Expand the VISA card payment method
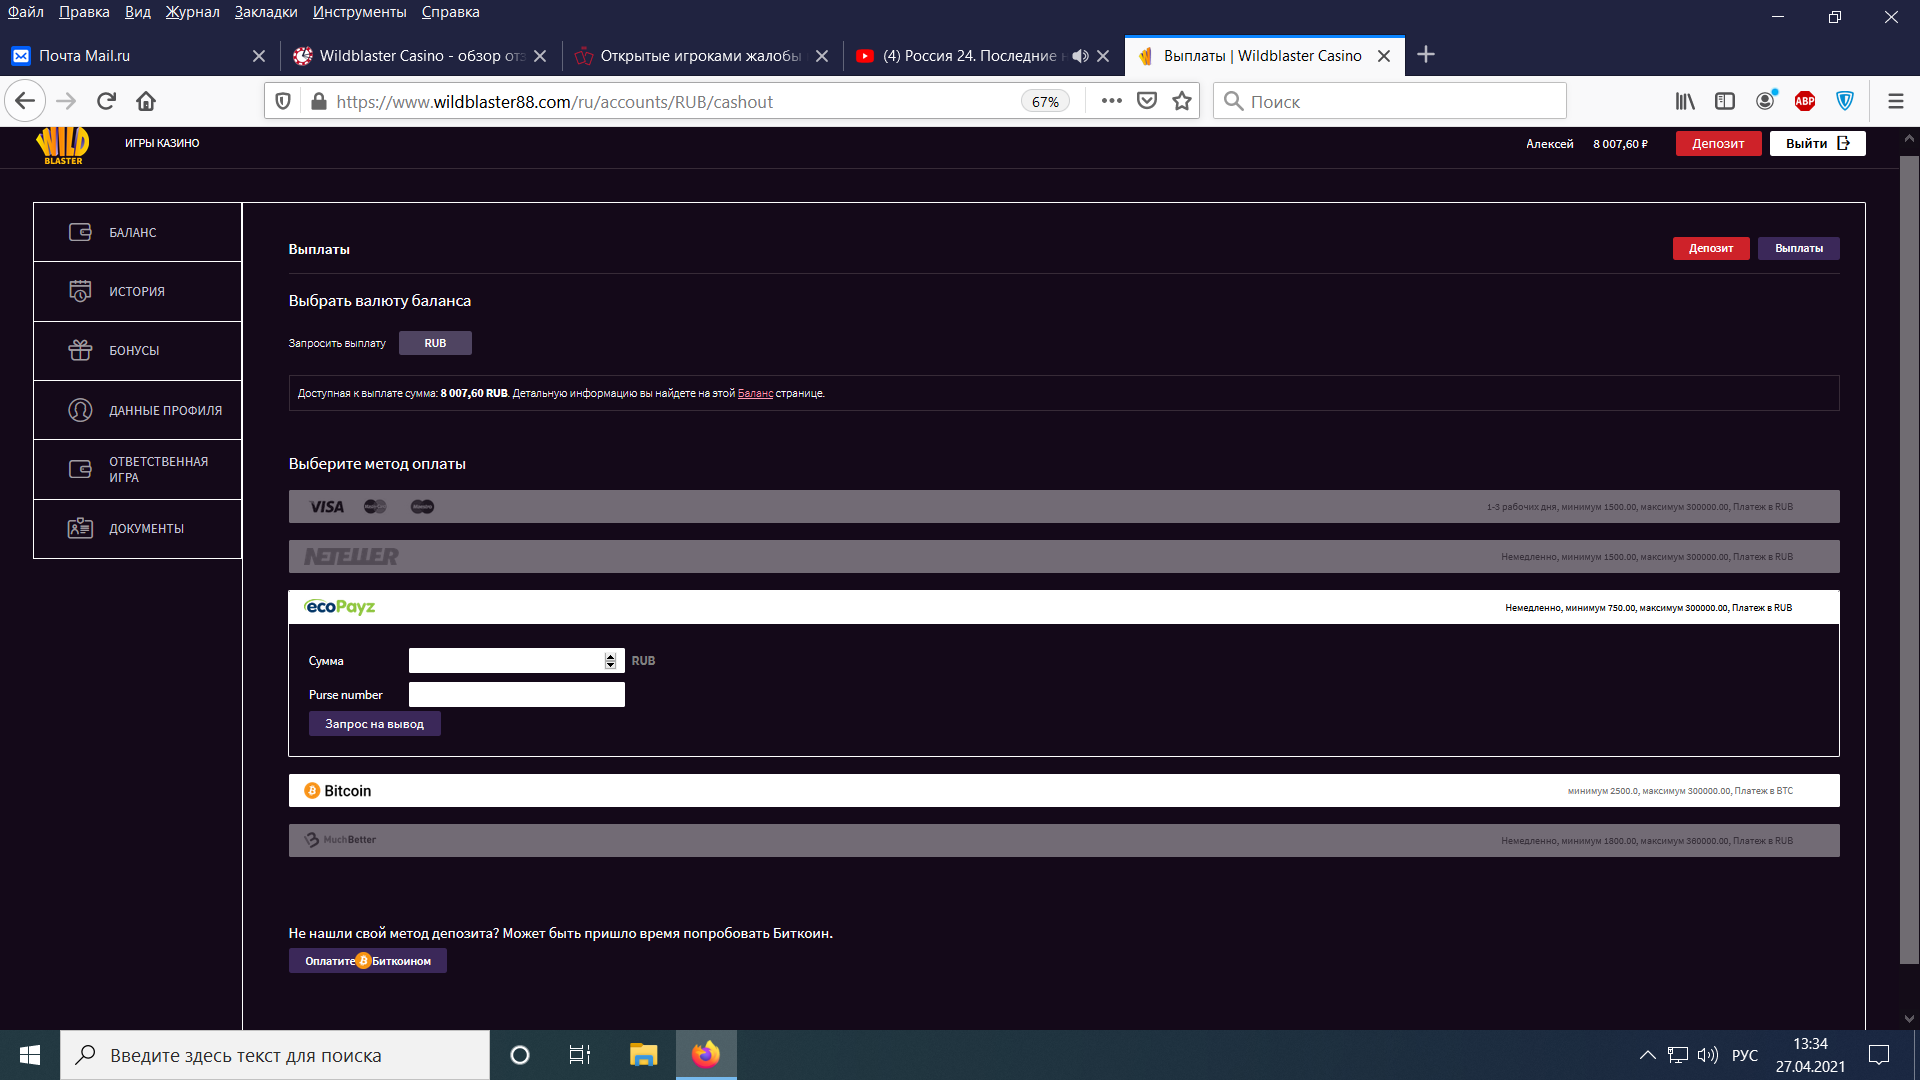The width and height of the screenshot is (1920, 1080). pyautogui.click(x=1064, y=507)
